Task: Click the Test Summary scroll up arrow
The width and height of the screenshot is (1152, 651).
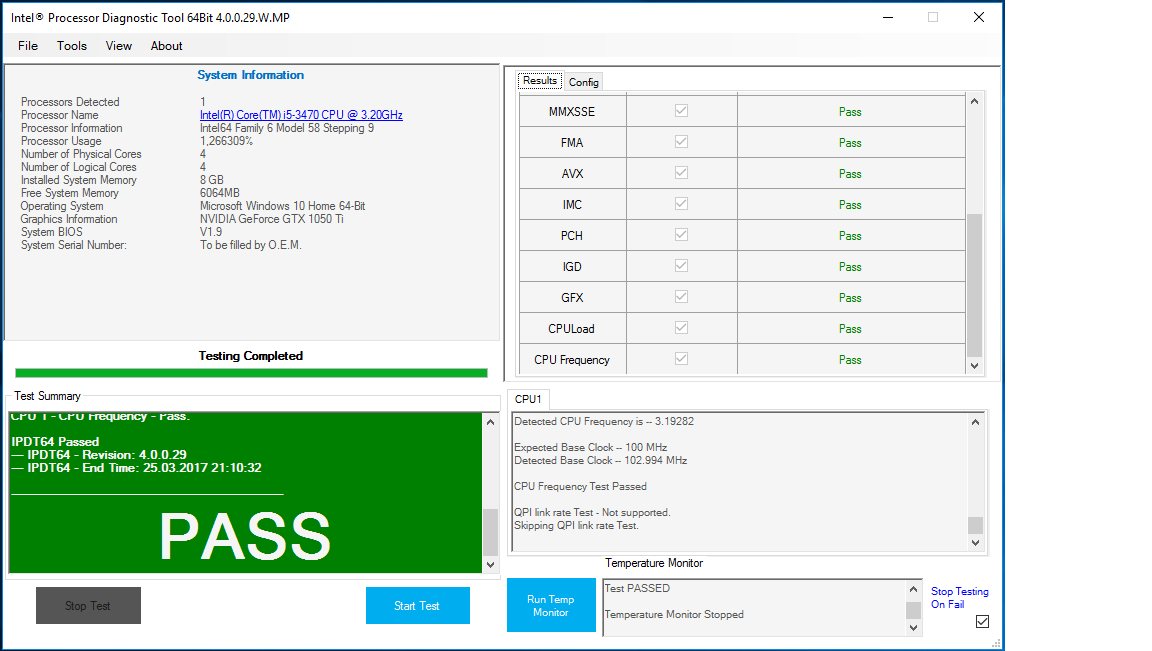Action: (x=490, y=422)
